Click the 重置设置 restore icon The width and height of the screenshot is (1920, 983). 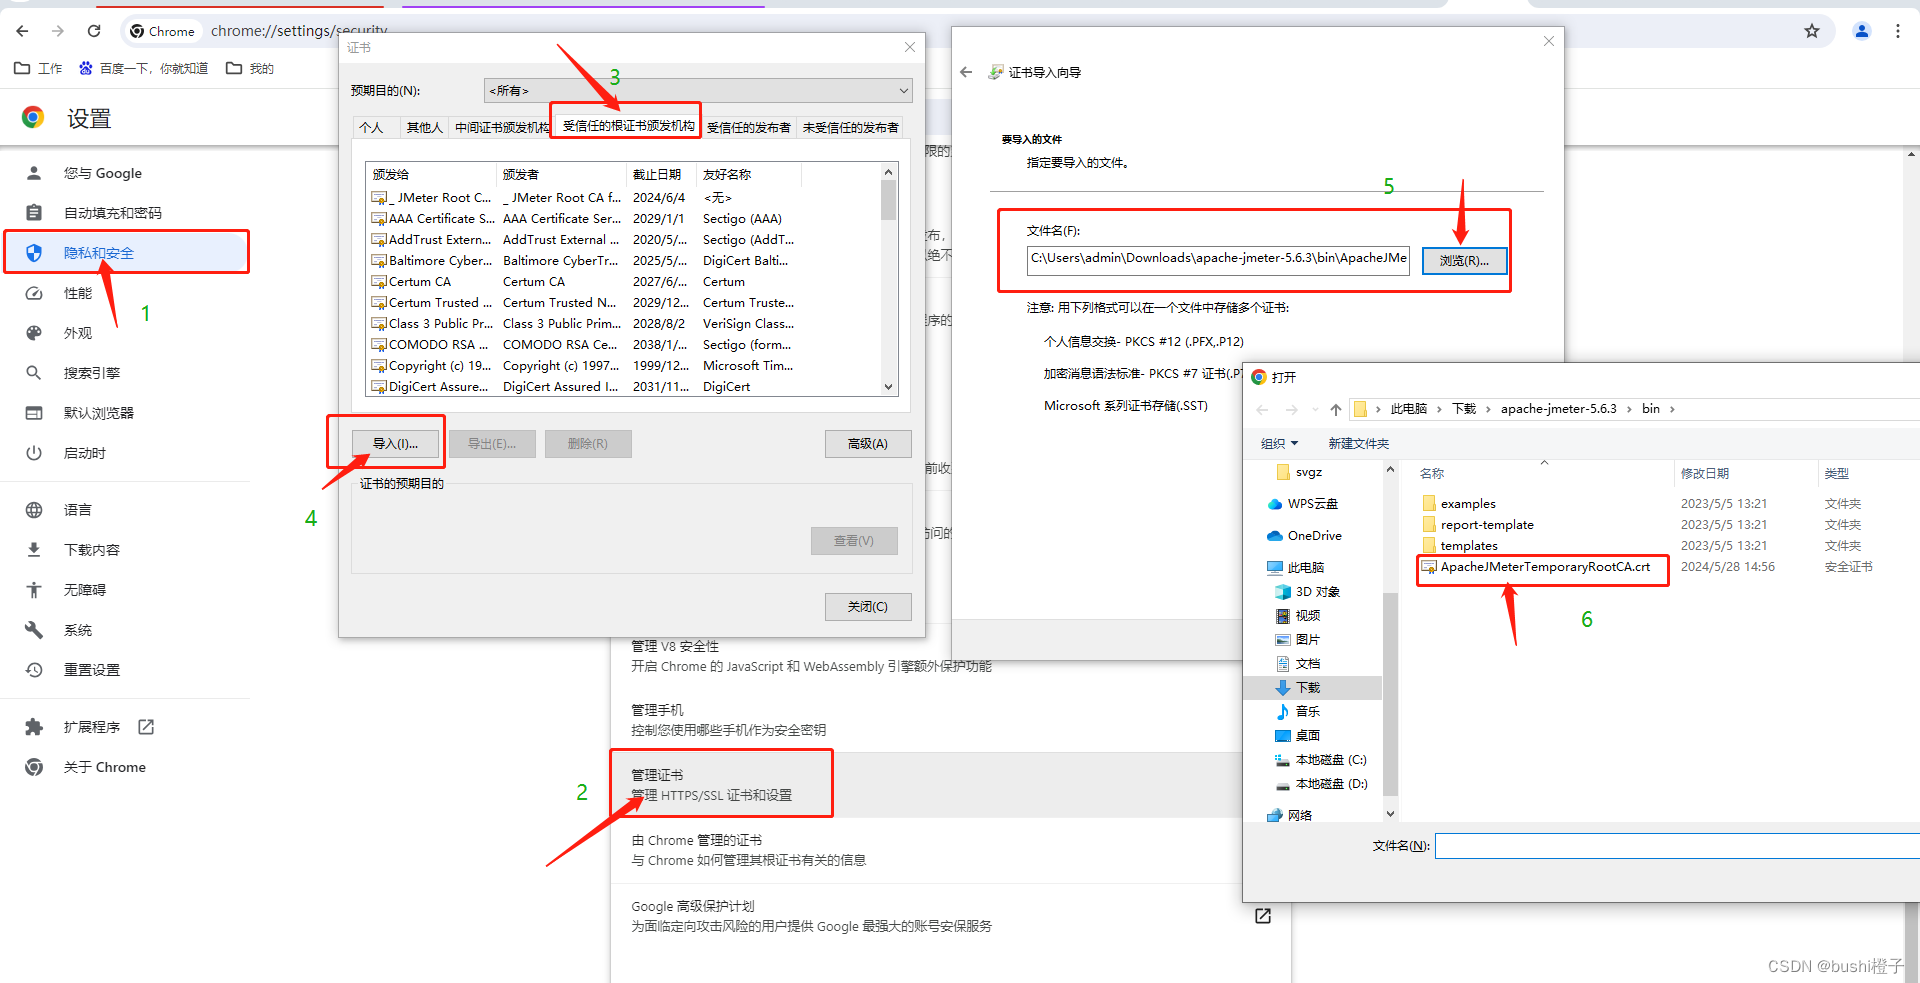34,670
